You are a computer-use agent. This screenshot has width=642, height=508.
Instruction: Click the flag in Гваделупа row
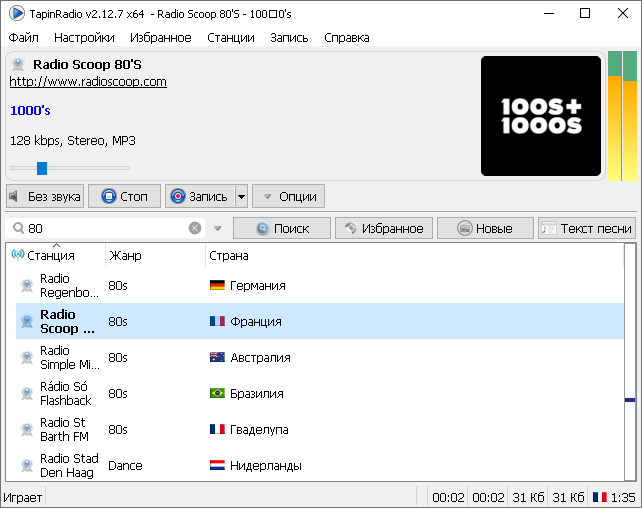tap(217, 429)
